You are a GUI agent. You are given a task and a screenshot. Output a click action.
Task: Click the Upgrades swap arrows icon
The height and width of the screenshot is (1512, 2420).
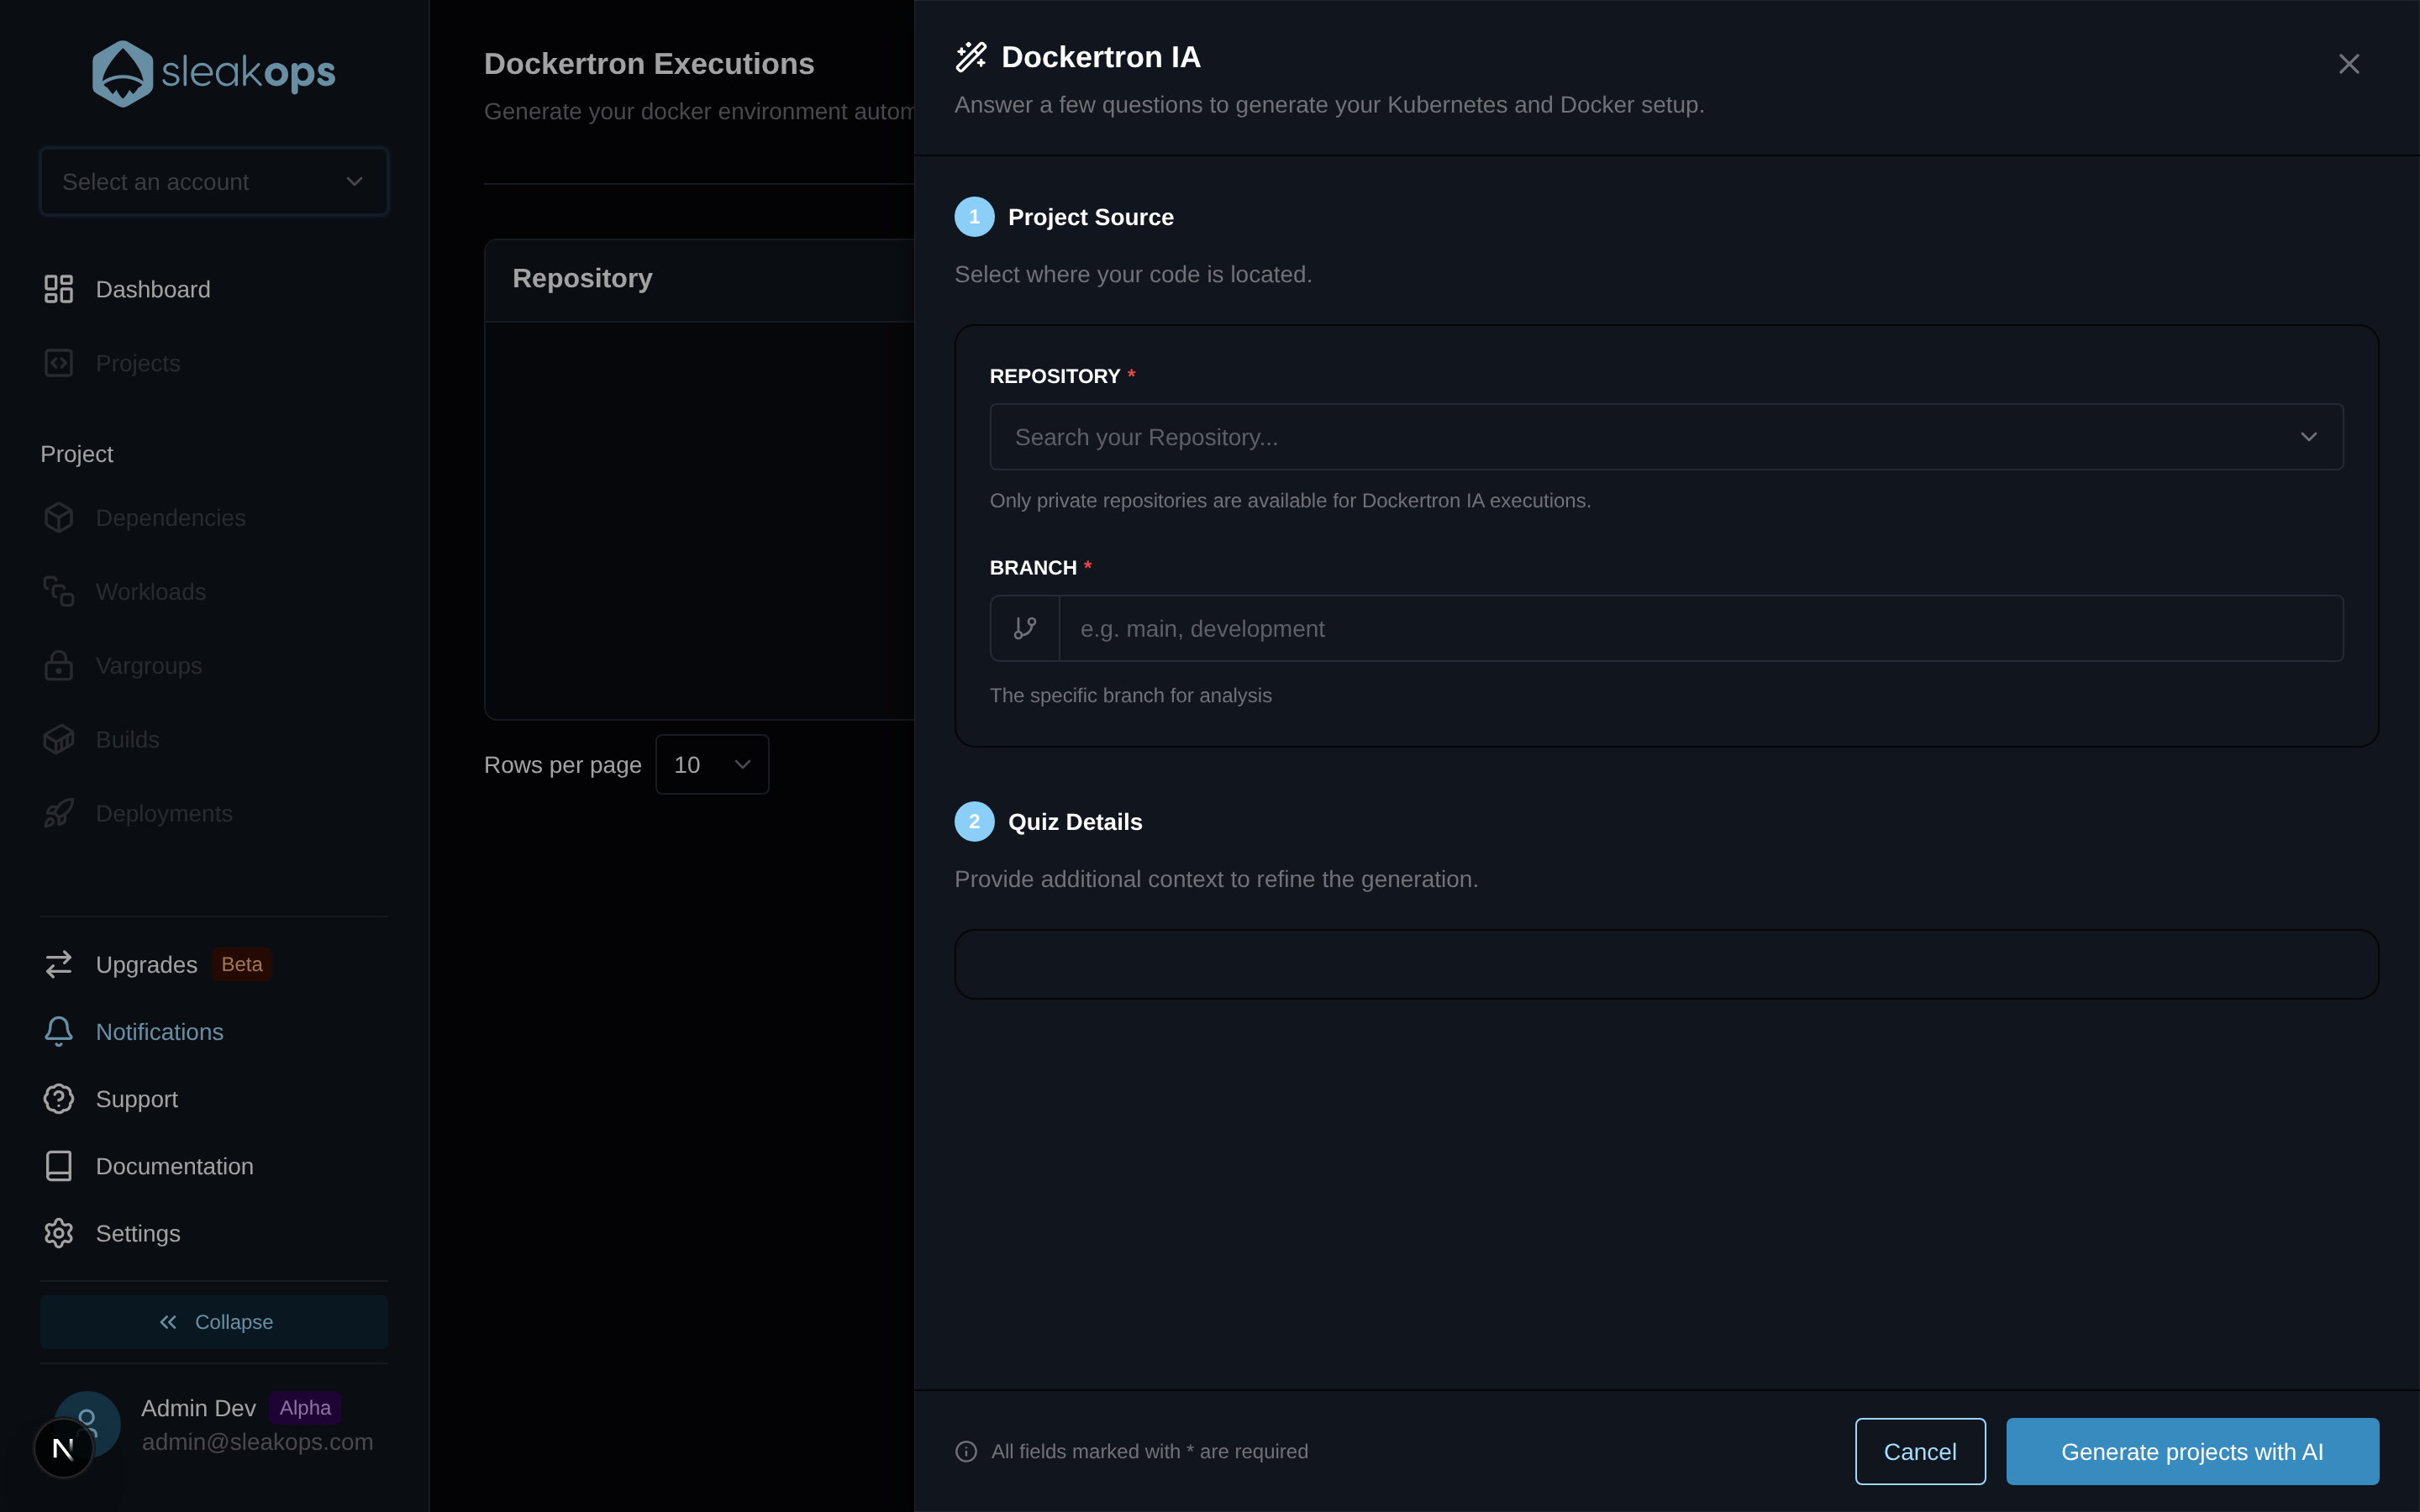click(x=59, y=964)
